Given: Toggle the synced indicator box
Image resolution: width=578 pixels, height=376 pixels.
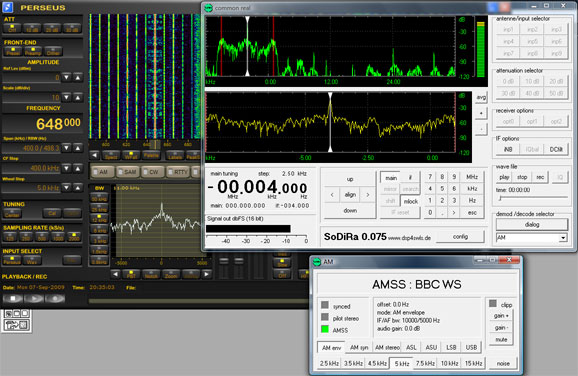Looking at the screenshot, I should point(325,305).
